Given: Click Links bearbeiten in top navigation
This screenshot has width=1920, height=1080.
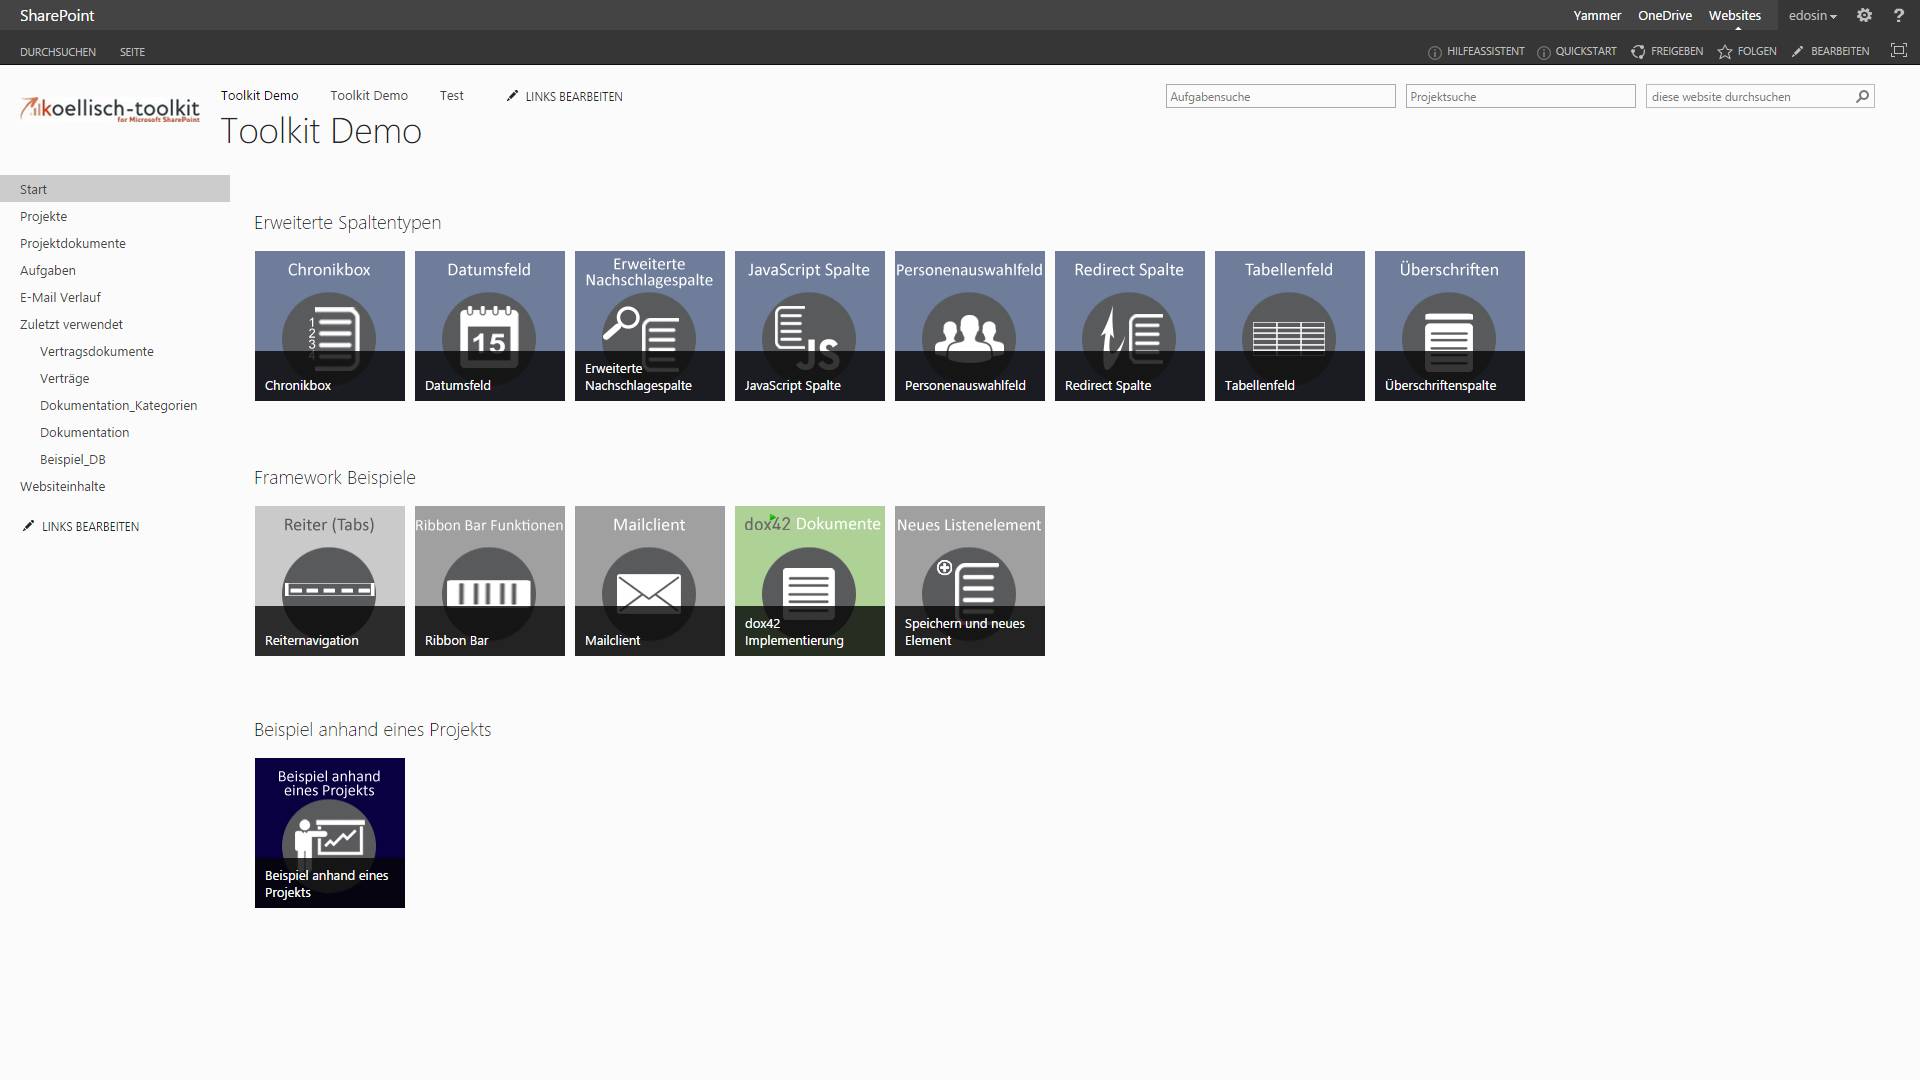Looking at the screenshot, I should (565, 96).
